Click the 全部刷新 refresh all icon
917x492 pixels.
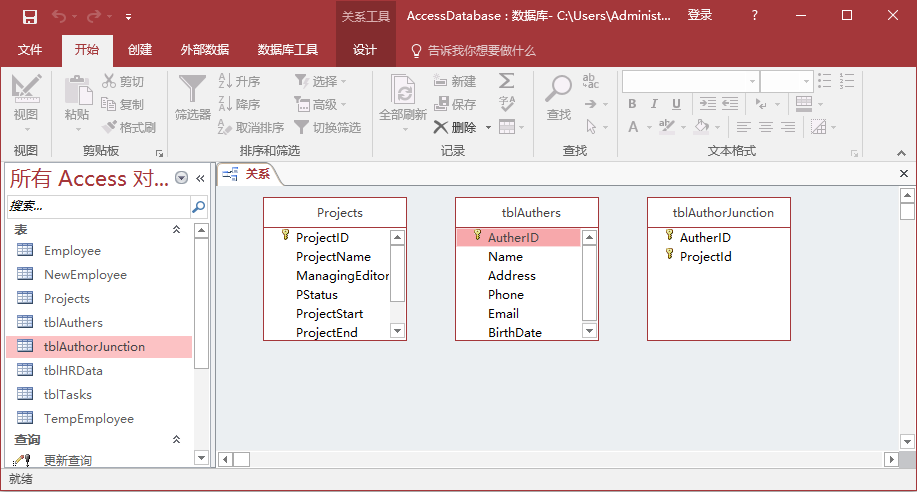coord(403,97)
